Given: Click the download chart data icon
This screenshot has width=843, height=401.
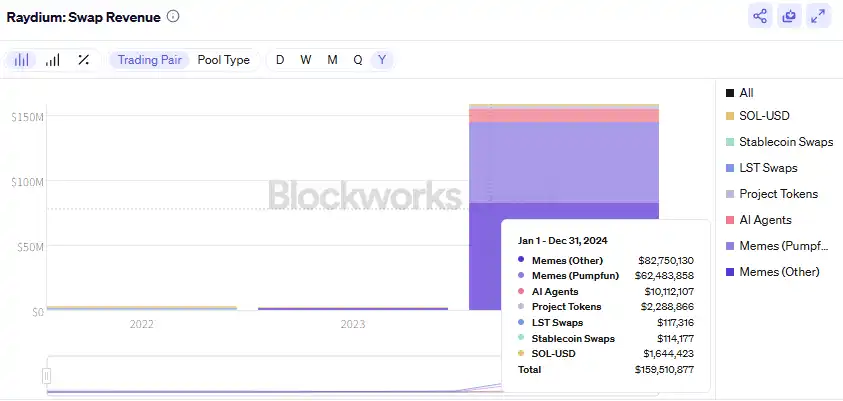Looking at the screenshot, I should coord(790,16).
